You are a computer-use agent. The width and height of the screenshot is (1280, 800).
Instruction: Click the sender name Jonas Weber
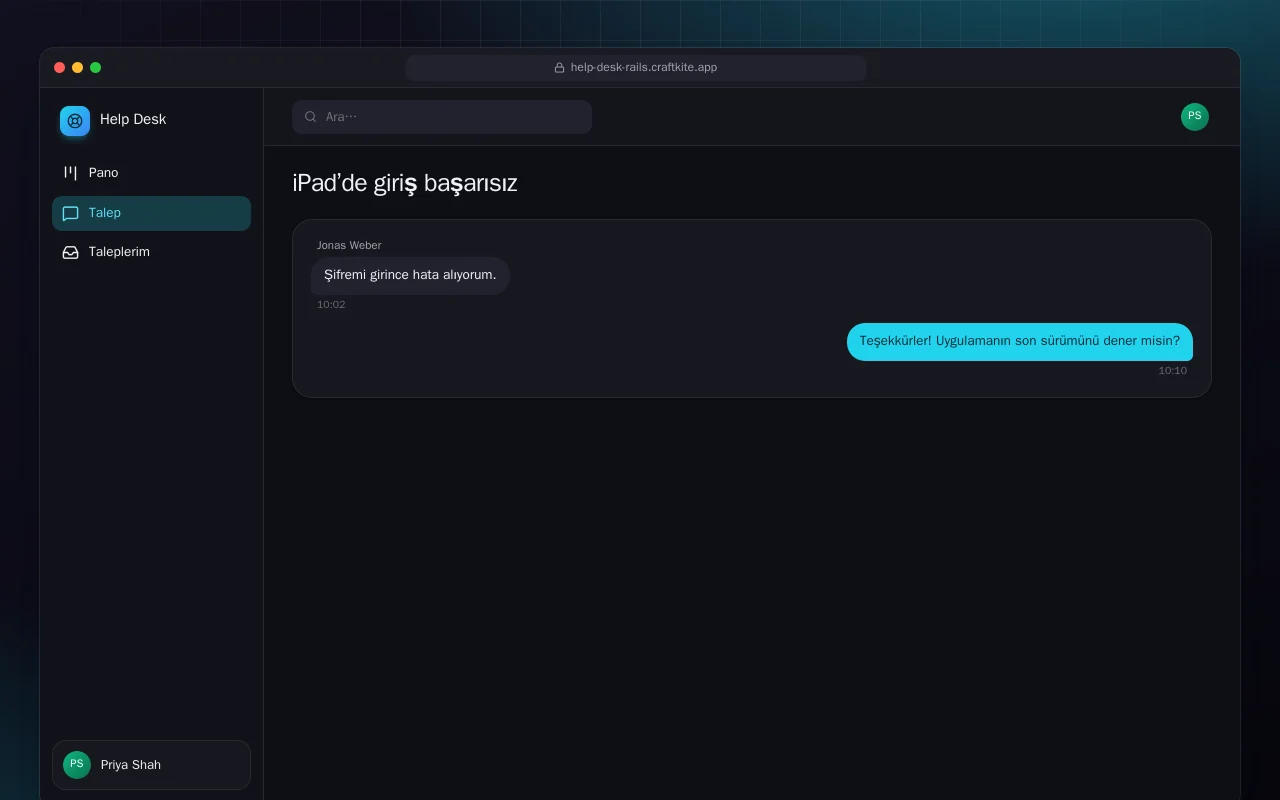(x=349, y=245)
